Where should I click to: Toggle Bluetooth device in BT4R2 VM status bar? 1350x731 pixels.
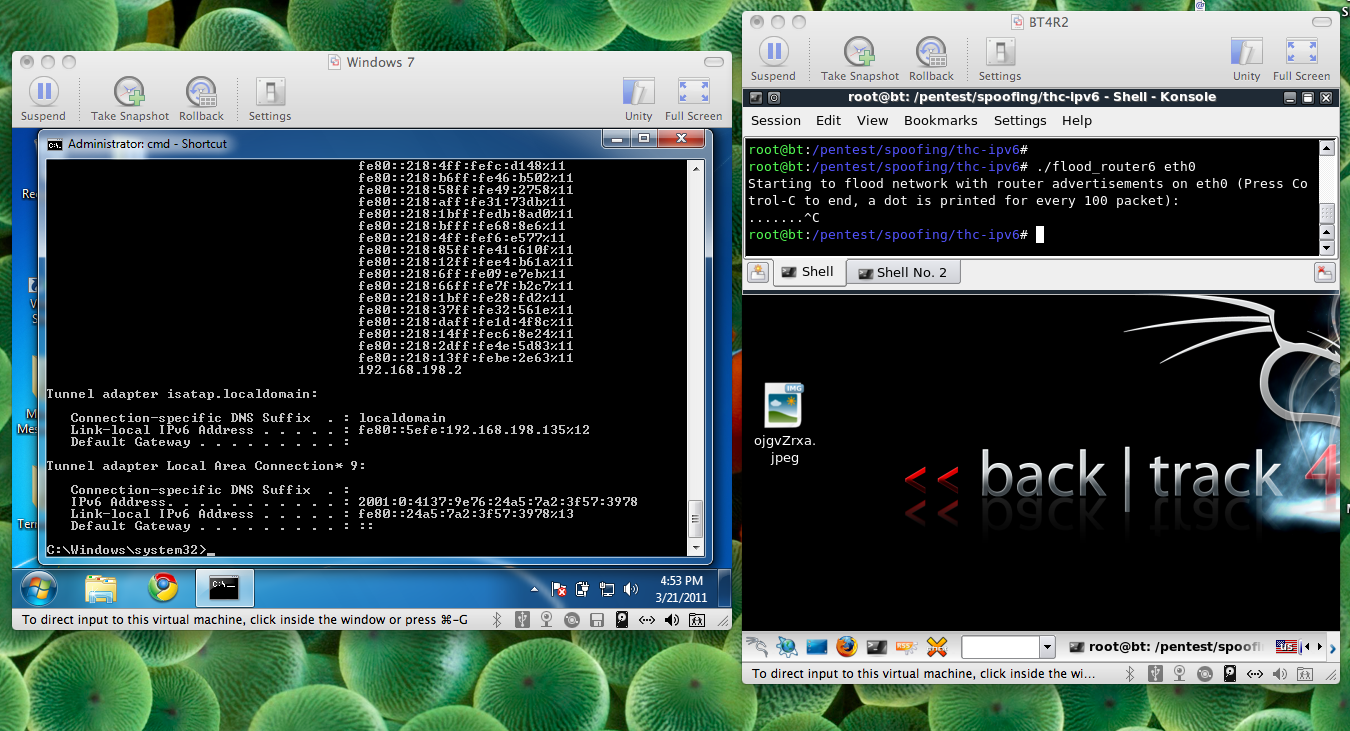point(1131,673)
